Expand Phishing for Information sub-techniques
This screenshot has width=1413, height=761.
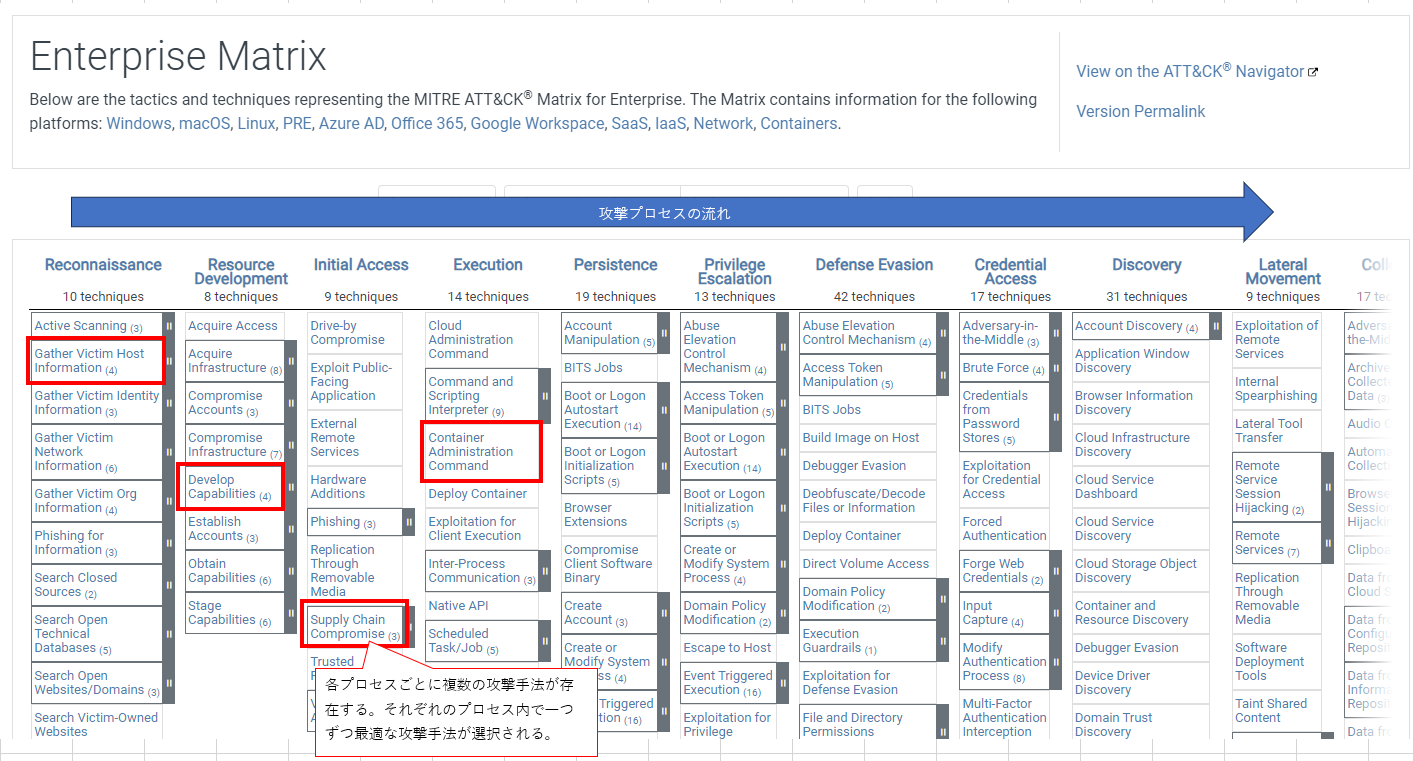pyautogui.click(x=169, y=543)
